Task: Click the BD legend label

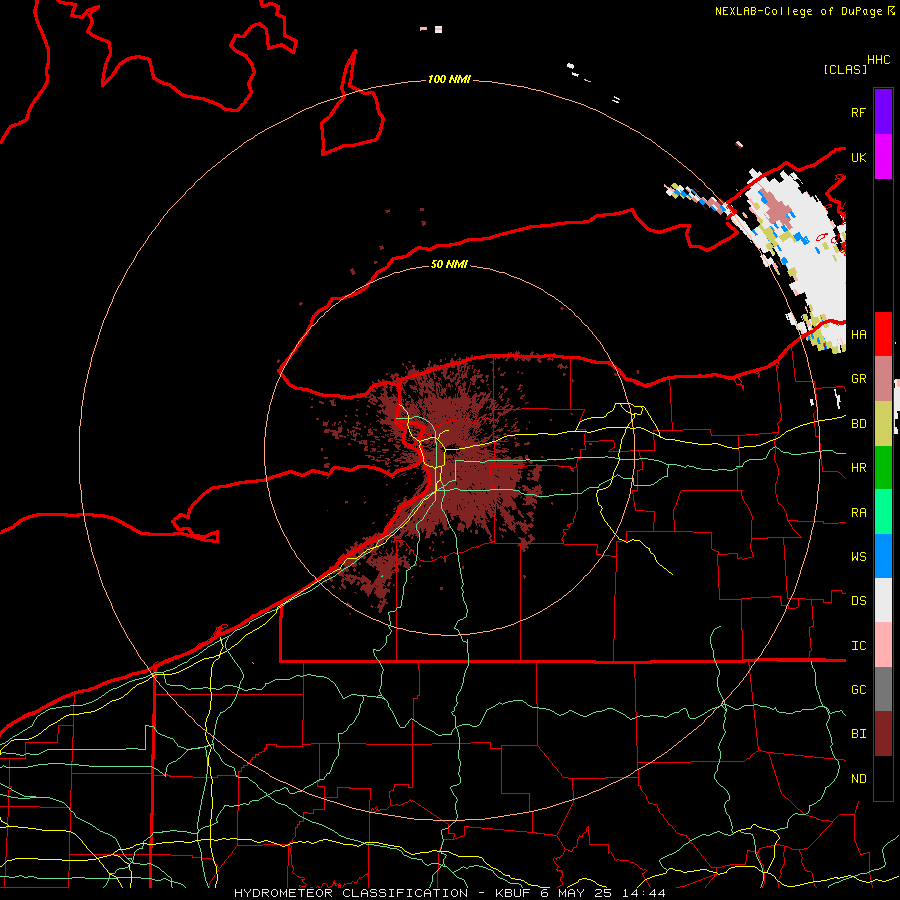Action: pos(858,424)
